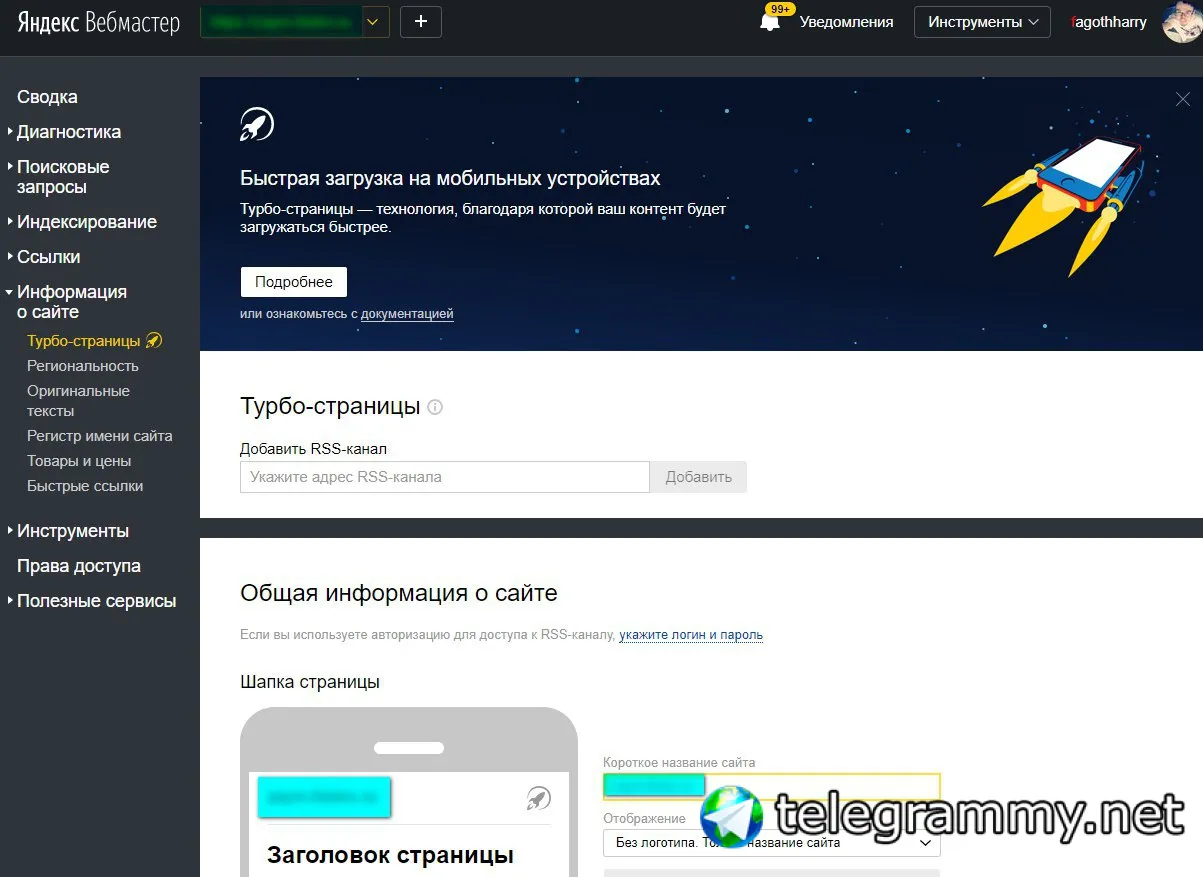Screen dimensions: 1203x877
Task: Click the rocket icon in banner
Action: point(257,125)
